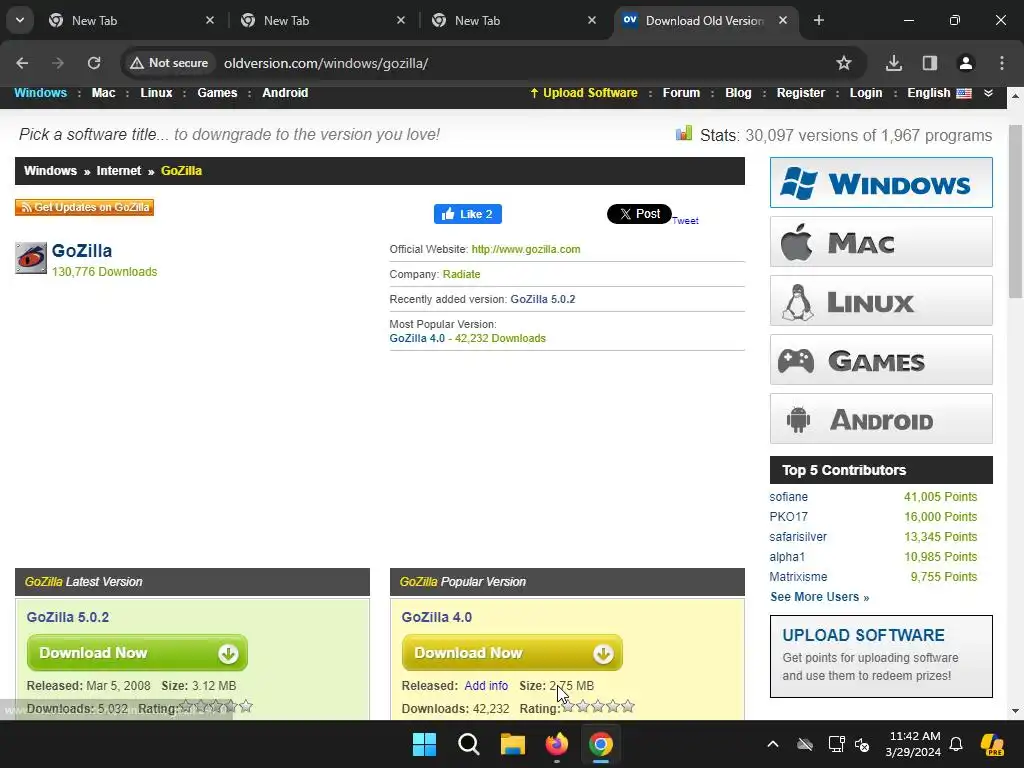Screen dimensions: 1024x768
Task: Open the Linux nav menu item
Action: pos(156,93)
